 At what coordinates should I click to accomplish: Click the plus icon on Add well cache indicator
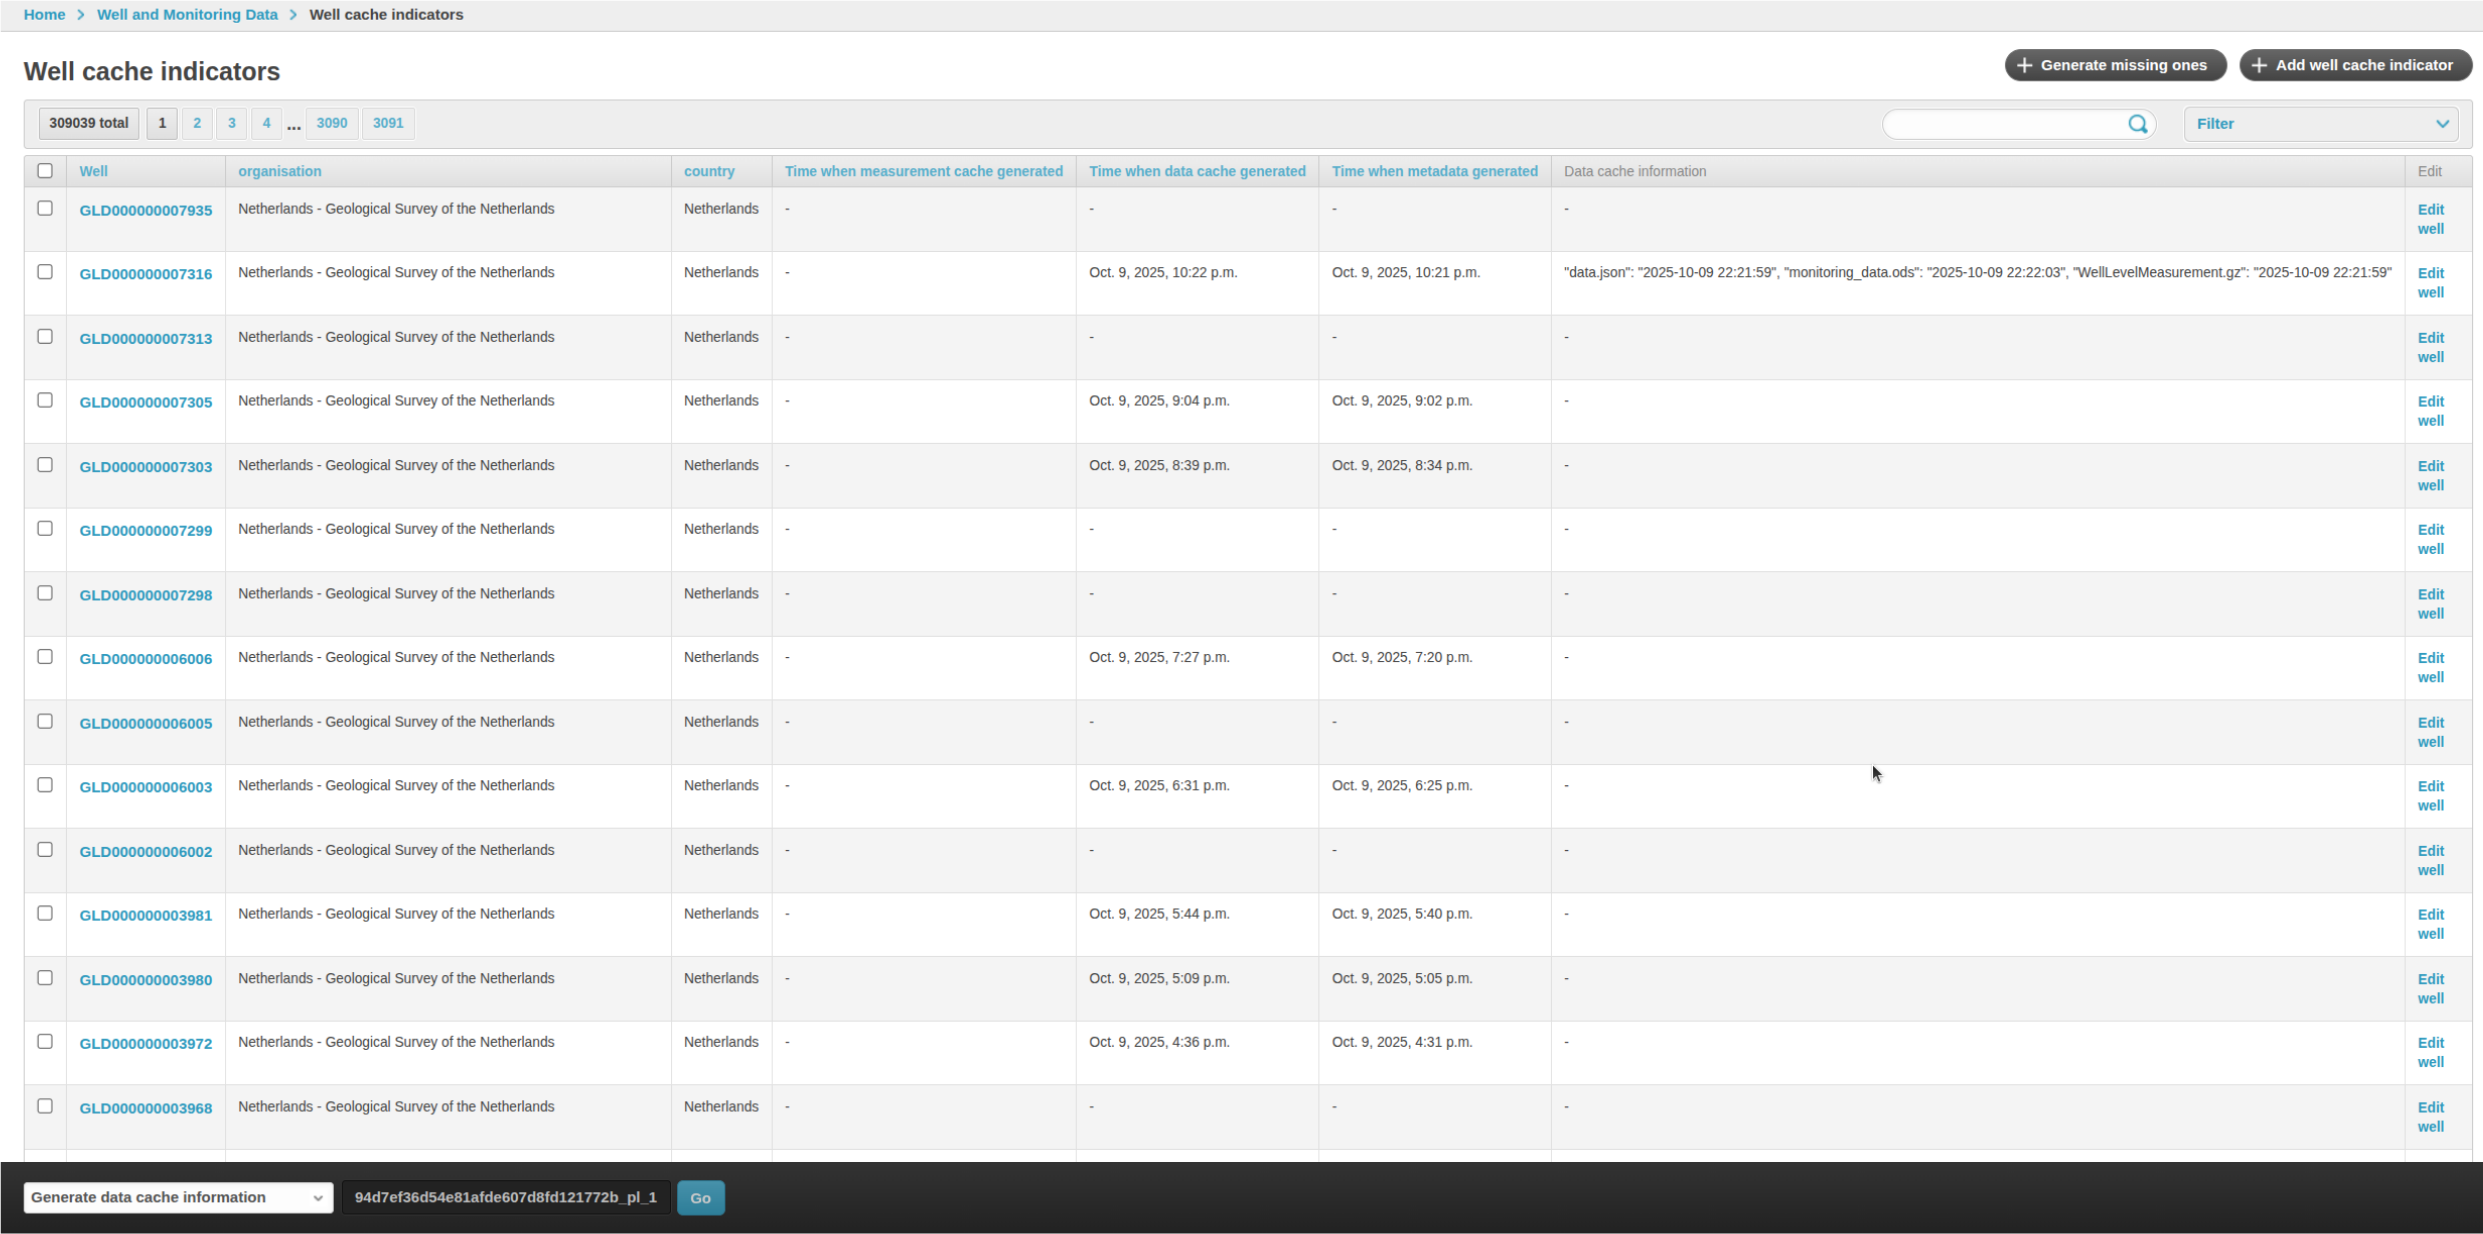2259,65
